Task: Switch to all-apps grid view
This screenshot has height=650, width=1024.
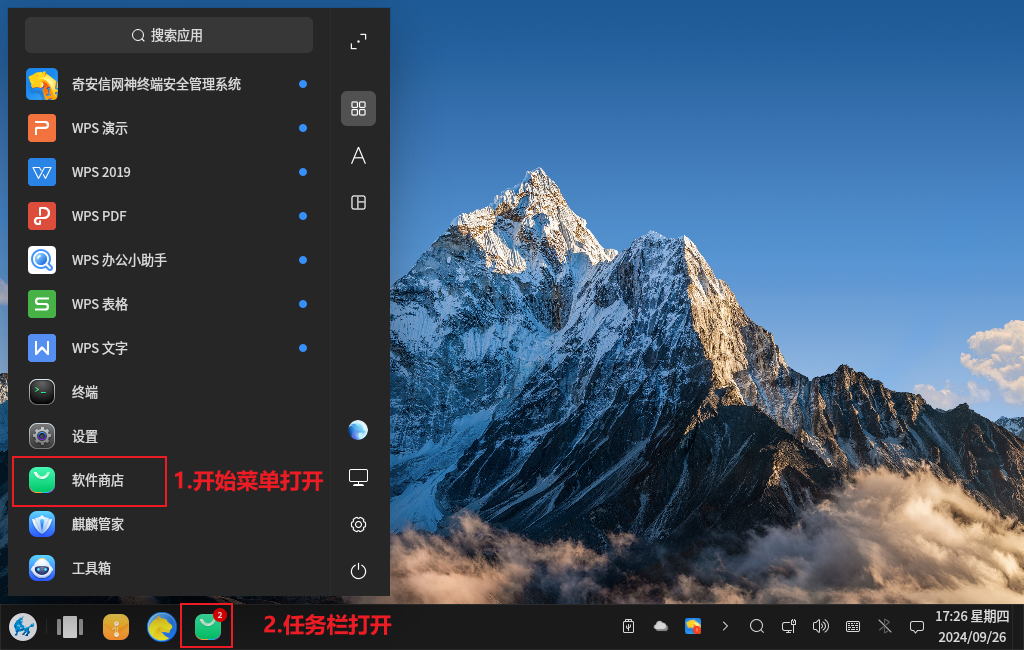Action: click(x=358, y=109)
